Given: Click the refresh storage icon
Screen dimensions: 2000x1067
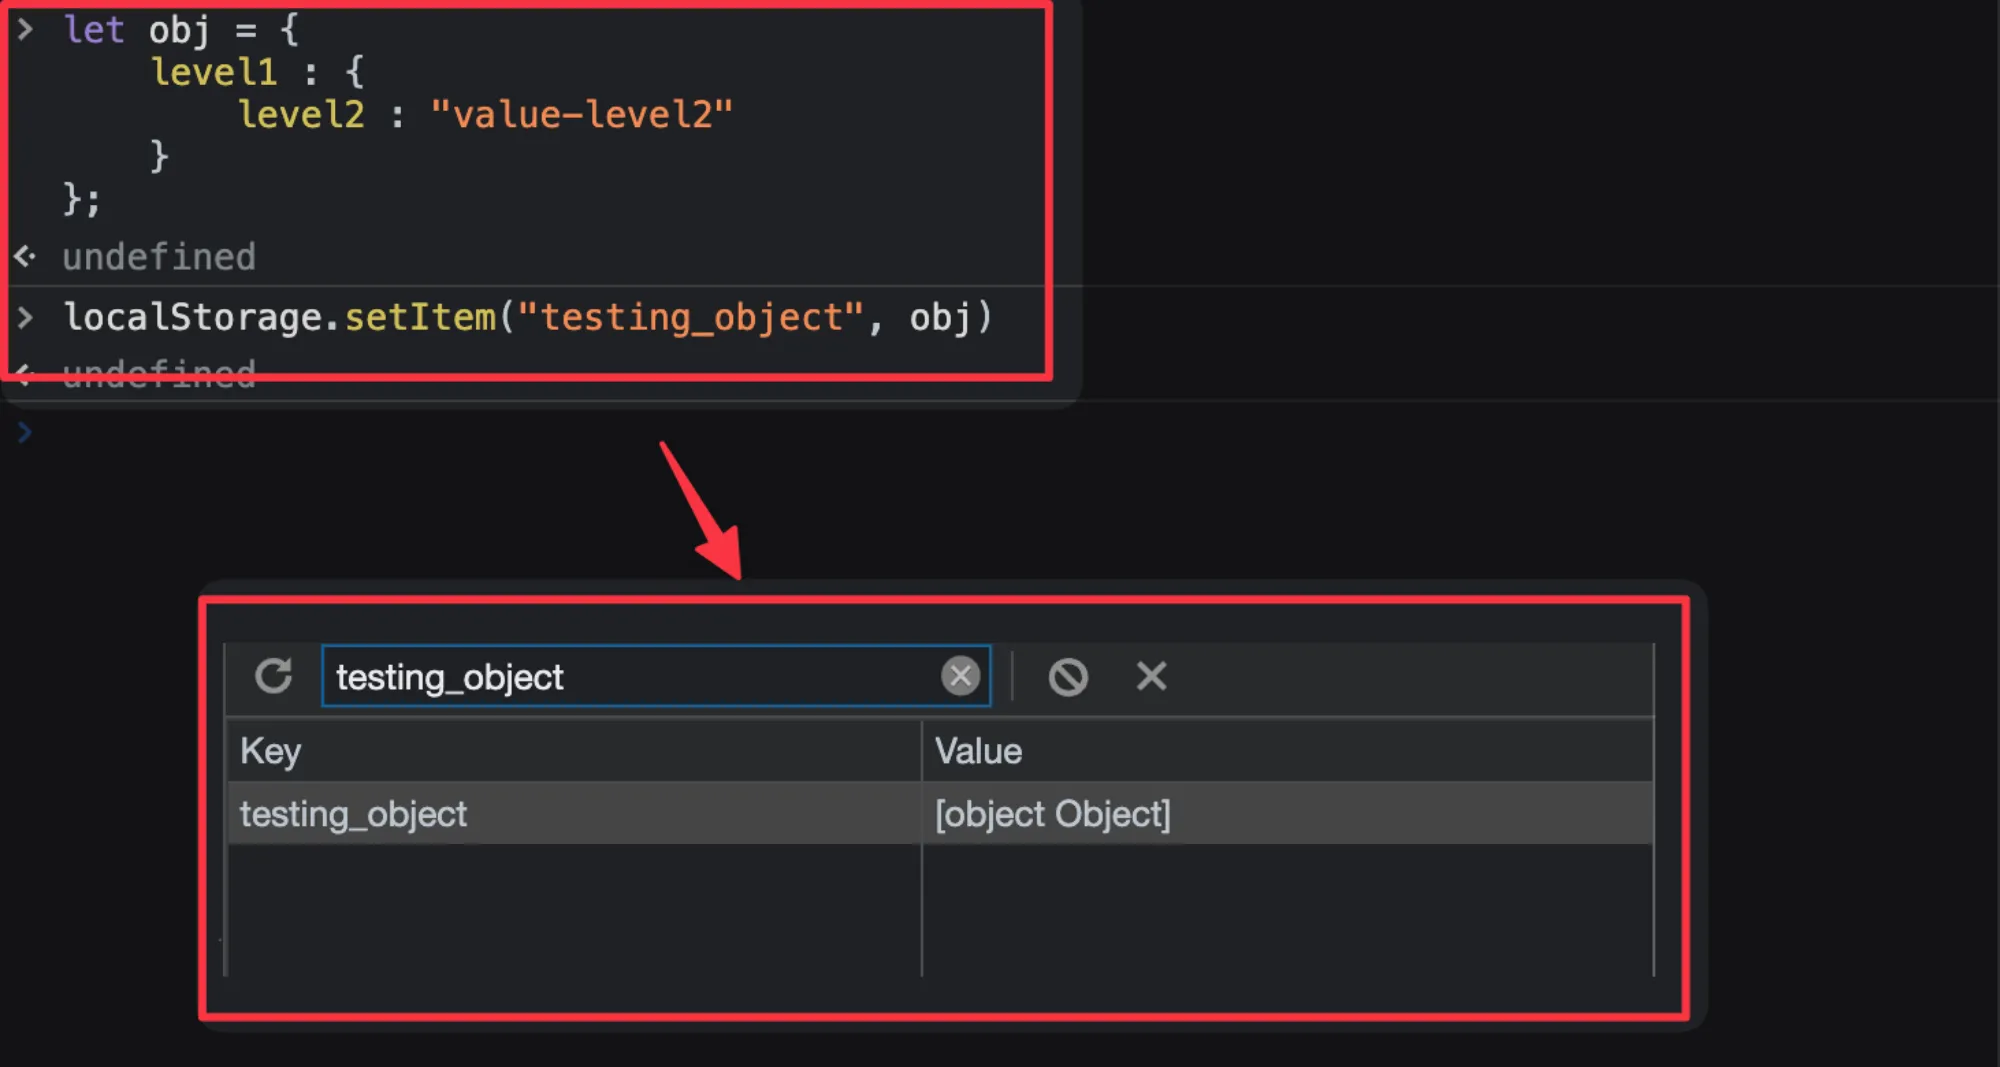Looking at the screenshot, I should click(x=273, y=676).
